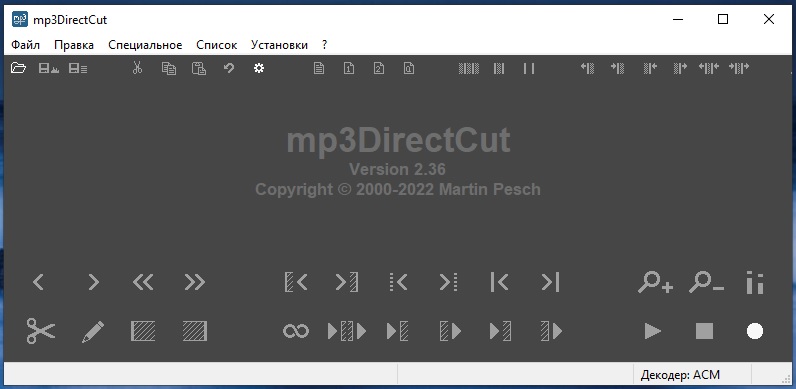This screenshot has width=796, height=389.
Task: Click the double right chevron fast-forward button
Action: (195, 282)
